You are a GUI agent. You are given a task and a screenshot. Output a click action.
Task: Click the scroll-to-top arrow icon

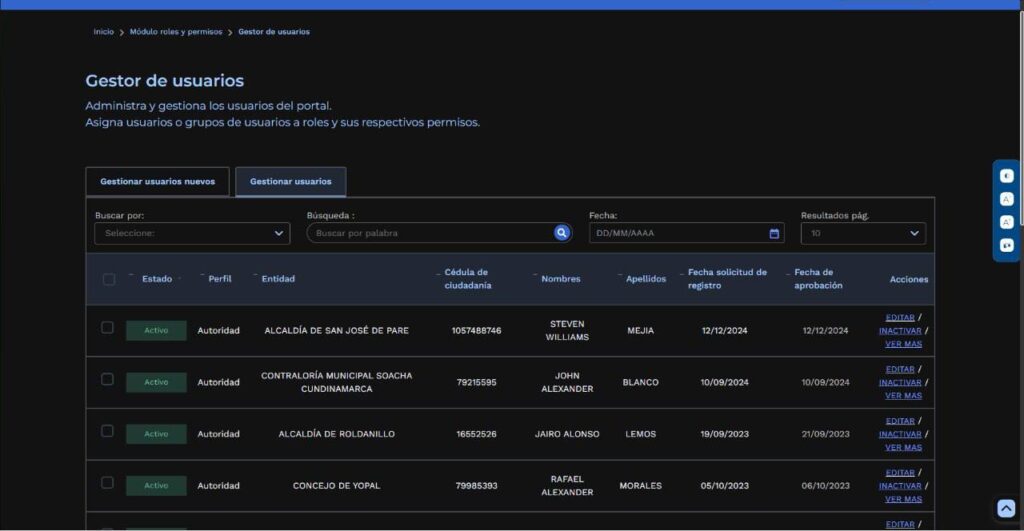tap(1006, 508)
